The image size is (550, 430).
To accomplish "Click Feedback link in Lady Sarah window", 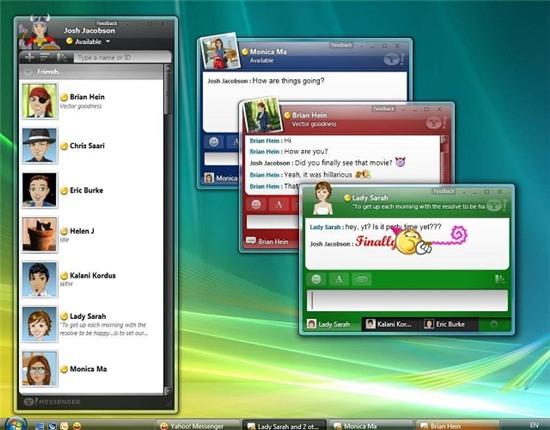I will point(444,191).
